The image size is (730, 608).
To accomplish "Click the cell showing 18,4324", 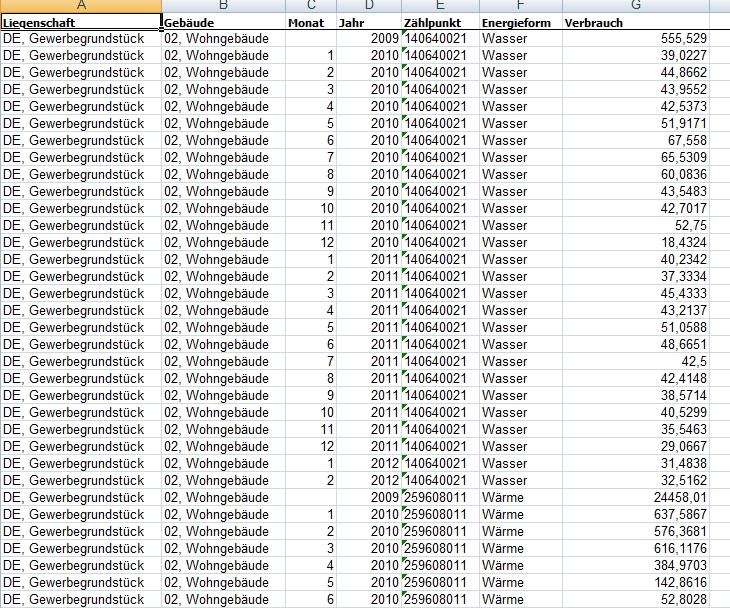I will (635, 242).
